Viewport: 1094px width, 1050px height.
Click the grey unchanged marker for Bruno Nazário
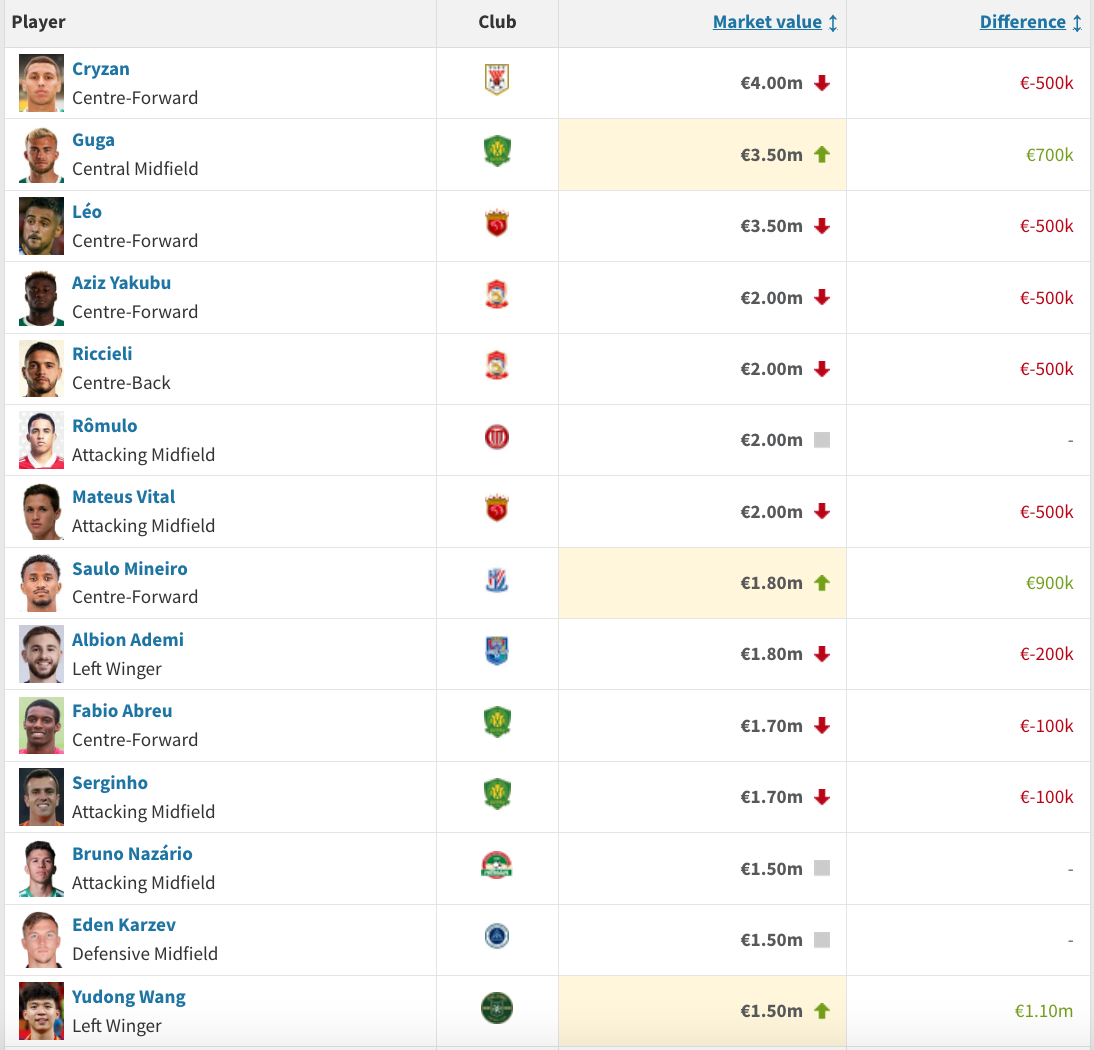pos(822,868)
